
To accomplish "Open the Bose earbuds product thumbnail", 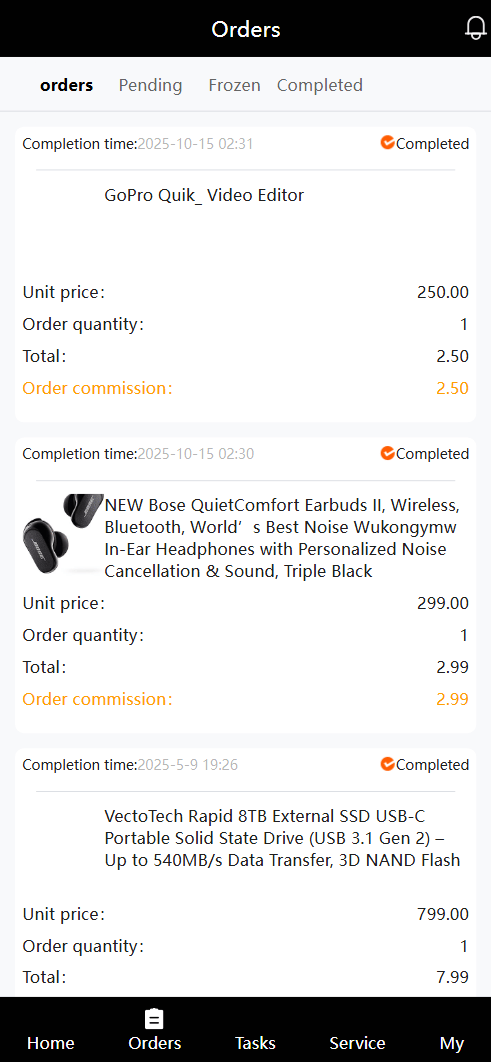I will point(63,534).
